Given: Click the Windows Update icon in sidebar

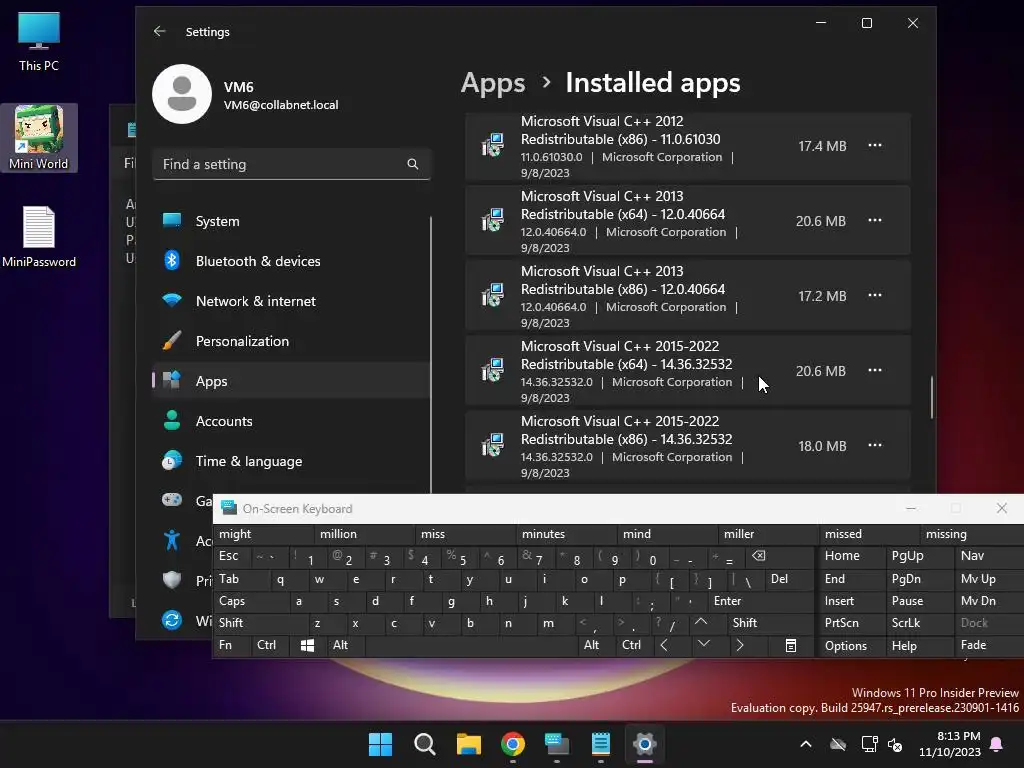Looking at the screenshot, I should 172,620.
